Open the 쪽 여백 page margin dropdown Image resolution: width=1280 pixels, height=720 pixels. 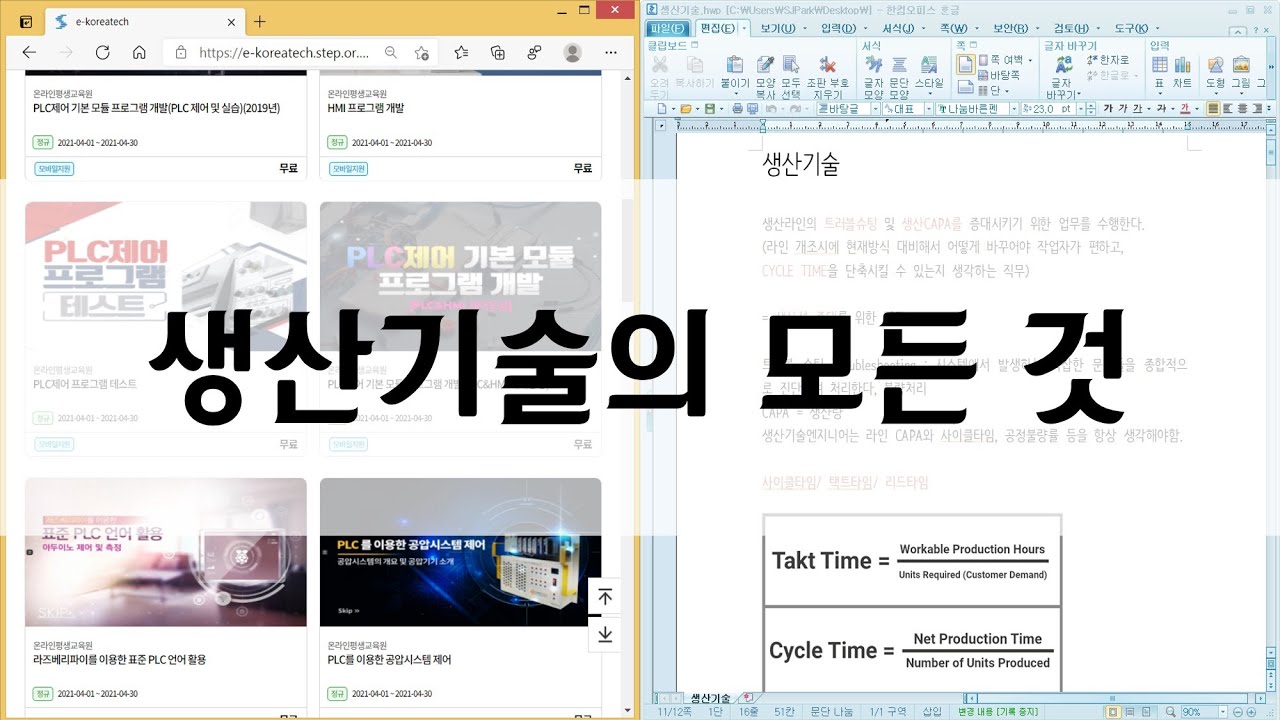(x=1004, y=60)
